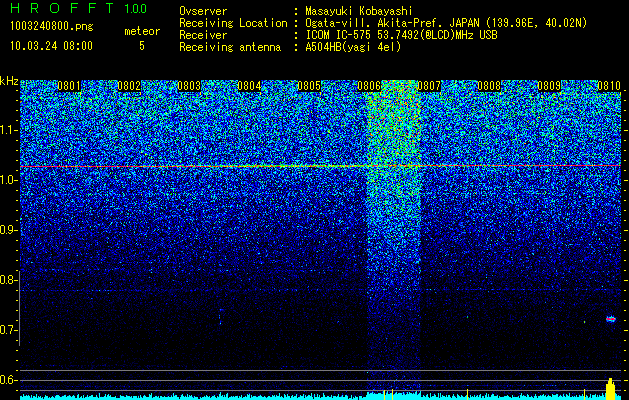The width and height of the screenshot is (629, 400).
Task: Click the 0810 time marker
Action: coord(609,86)
